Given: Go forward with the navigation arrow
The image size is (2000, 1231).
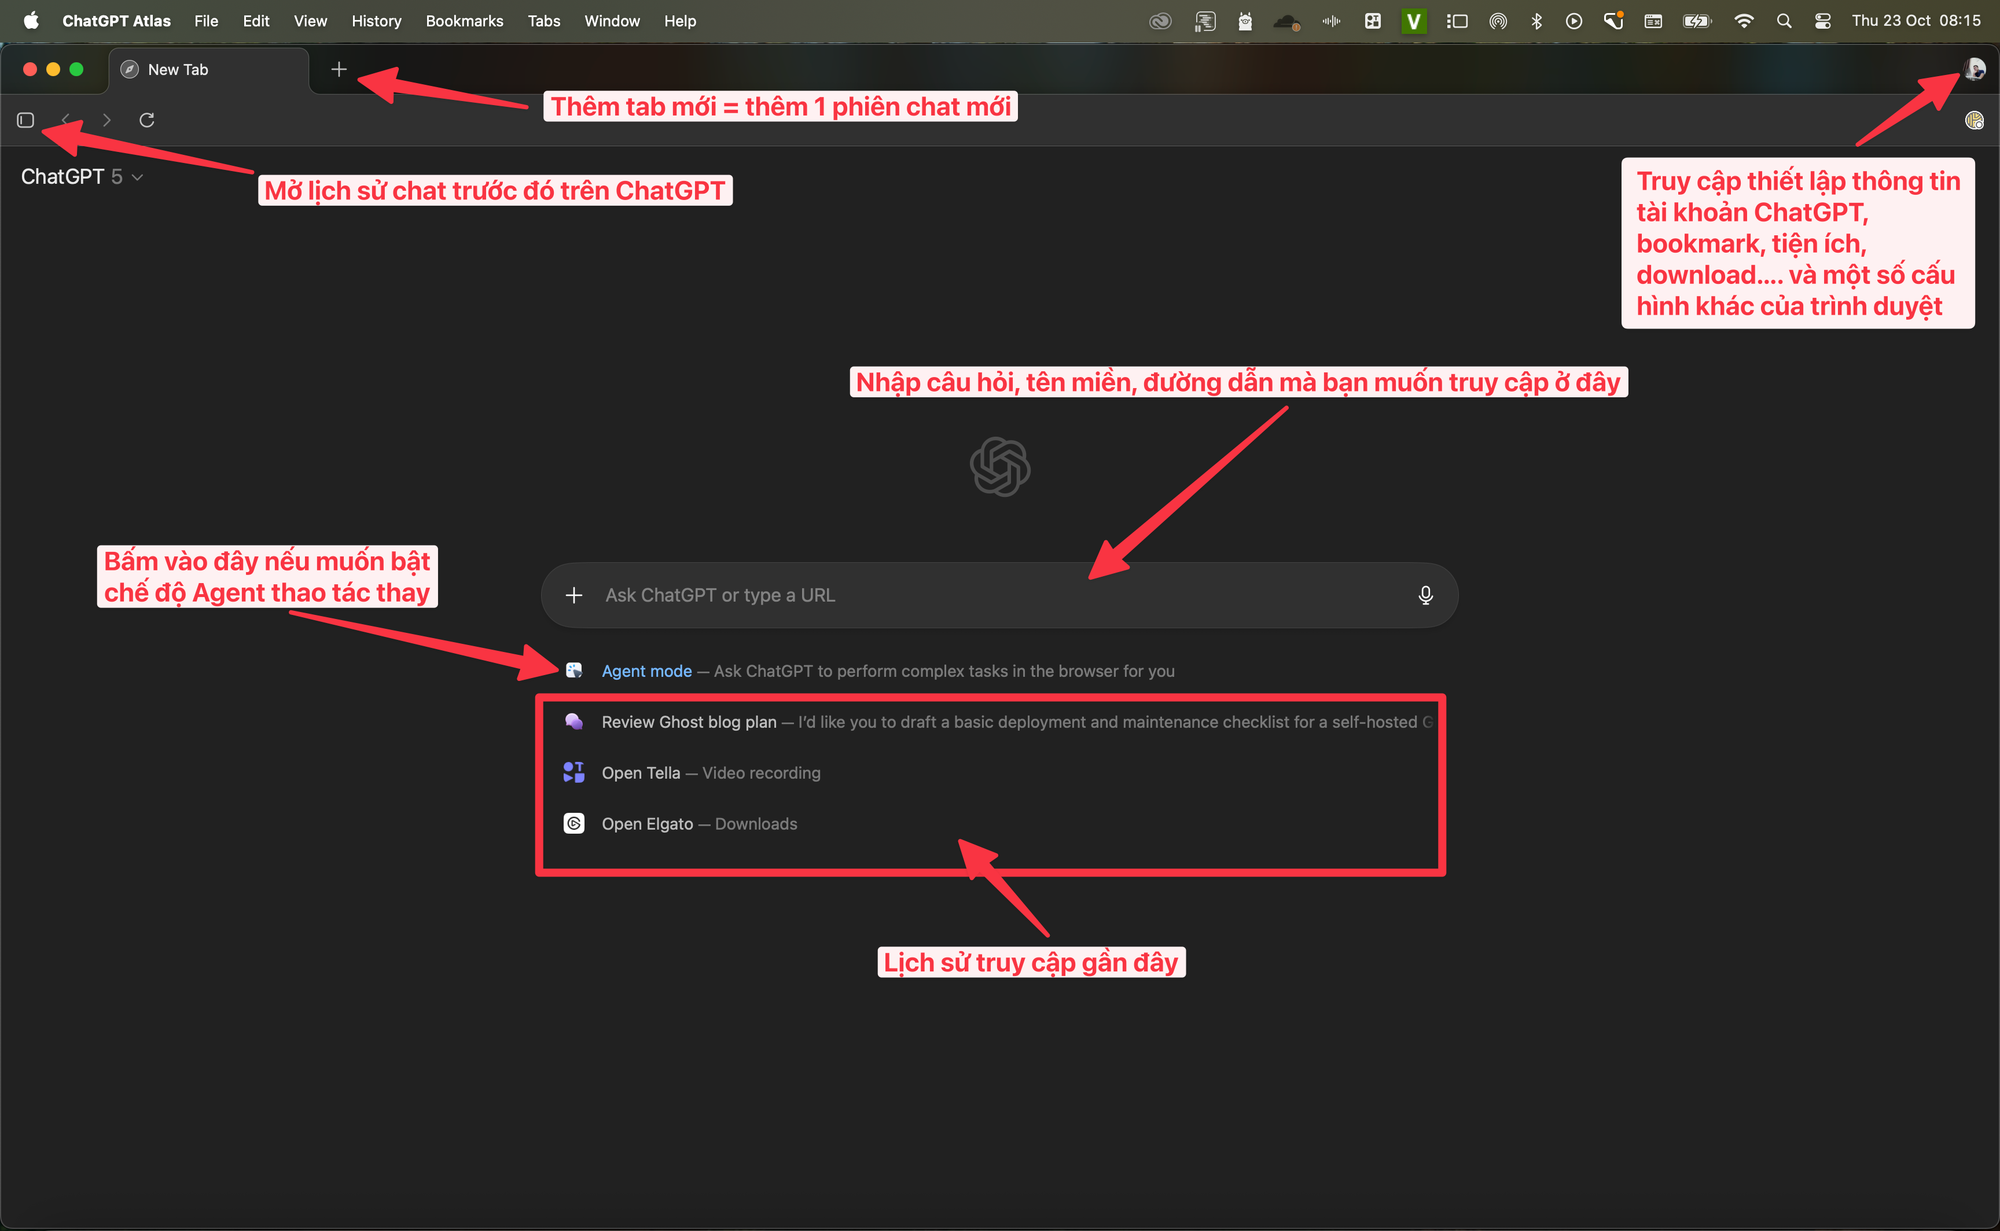Looking at the screenshot, I should point(107,120).
